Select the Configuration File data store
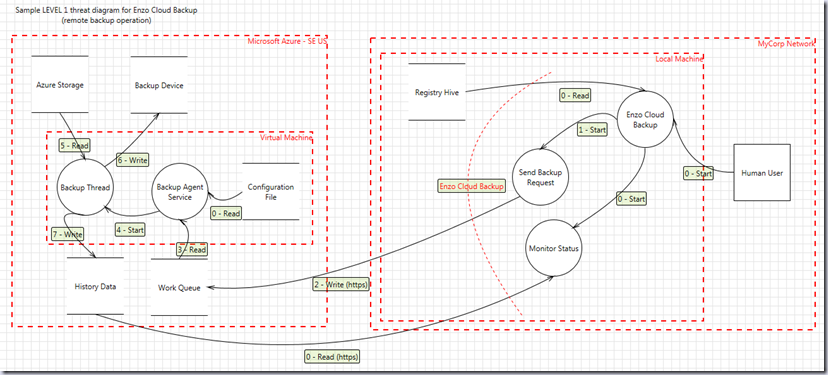828x375 pixels. tap(271, 192)
